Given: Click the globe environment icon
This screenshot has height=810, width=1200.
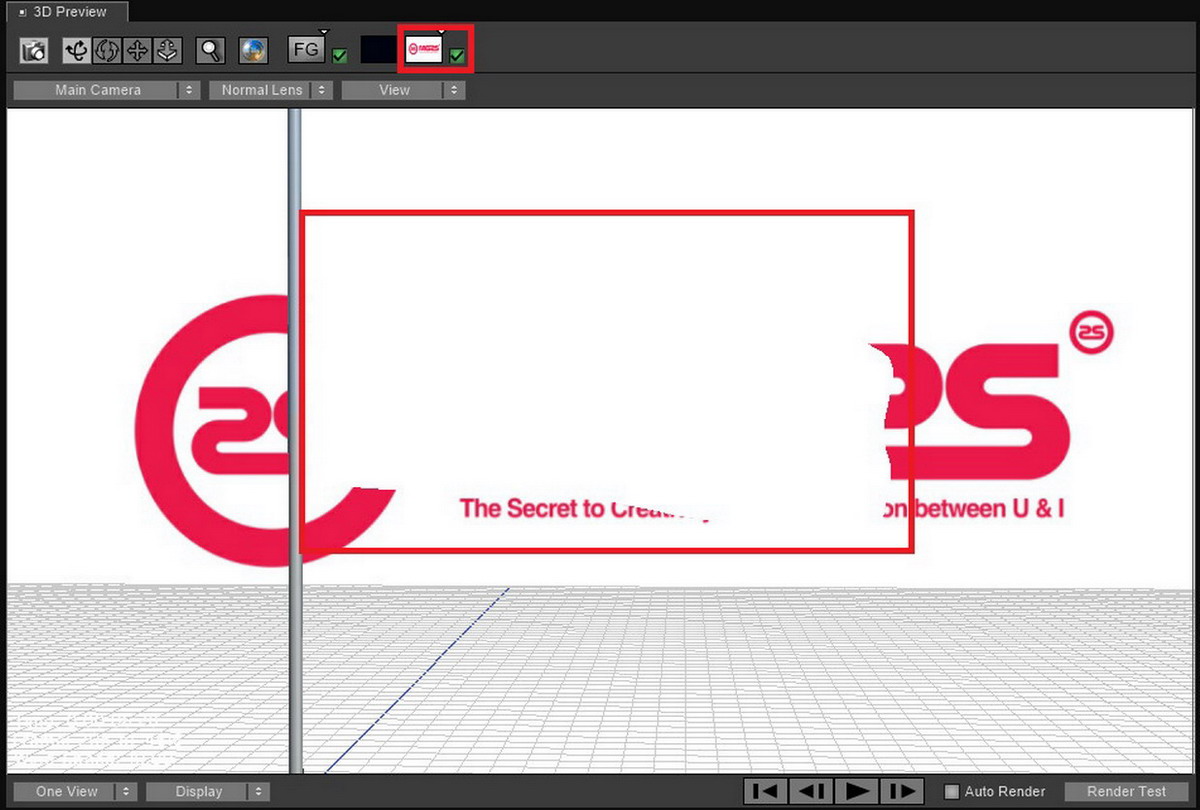Looking at the screenshot, I should [x=253, y=50].
